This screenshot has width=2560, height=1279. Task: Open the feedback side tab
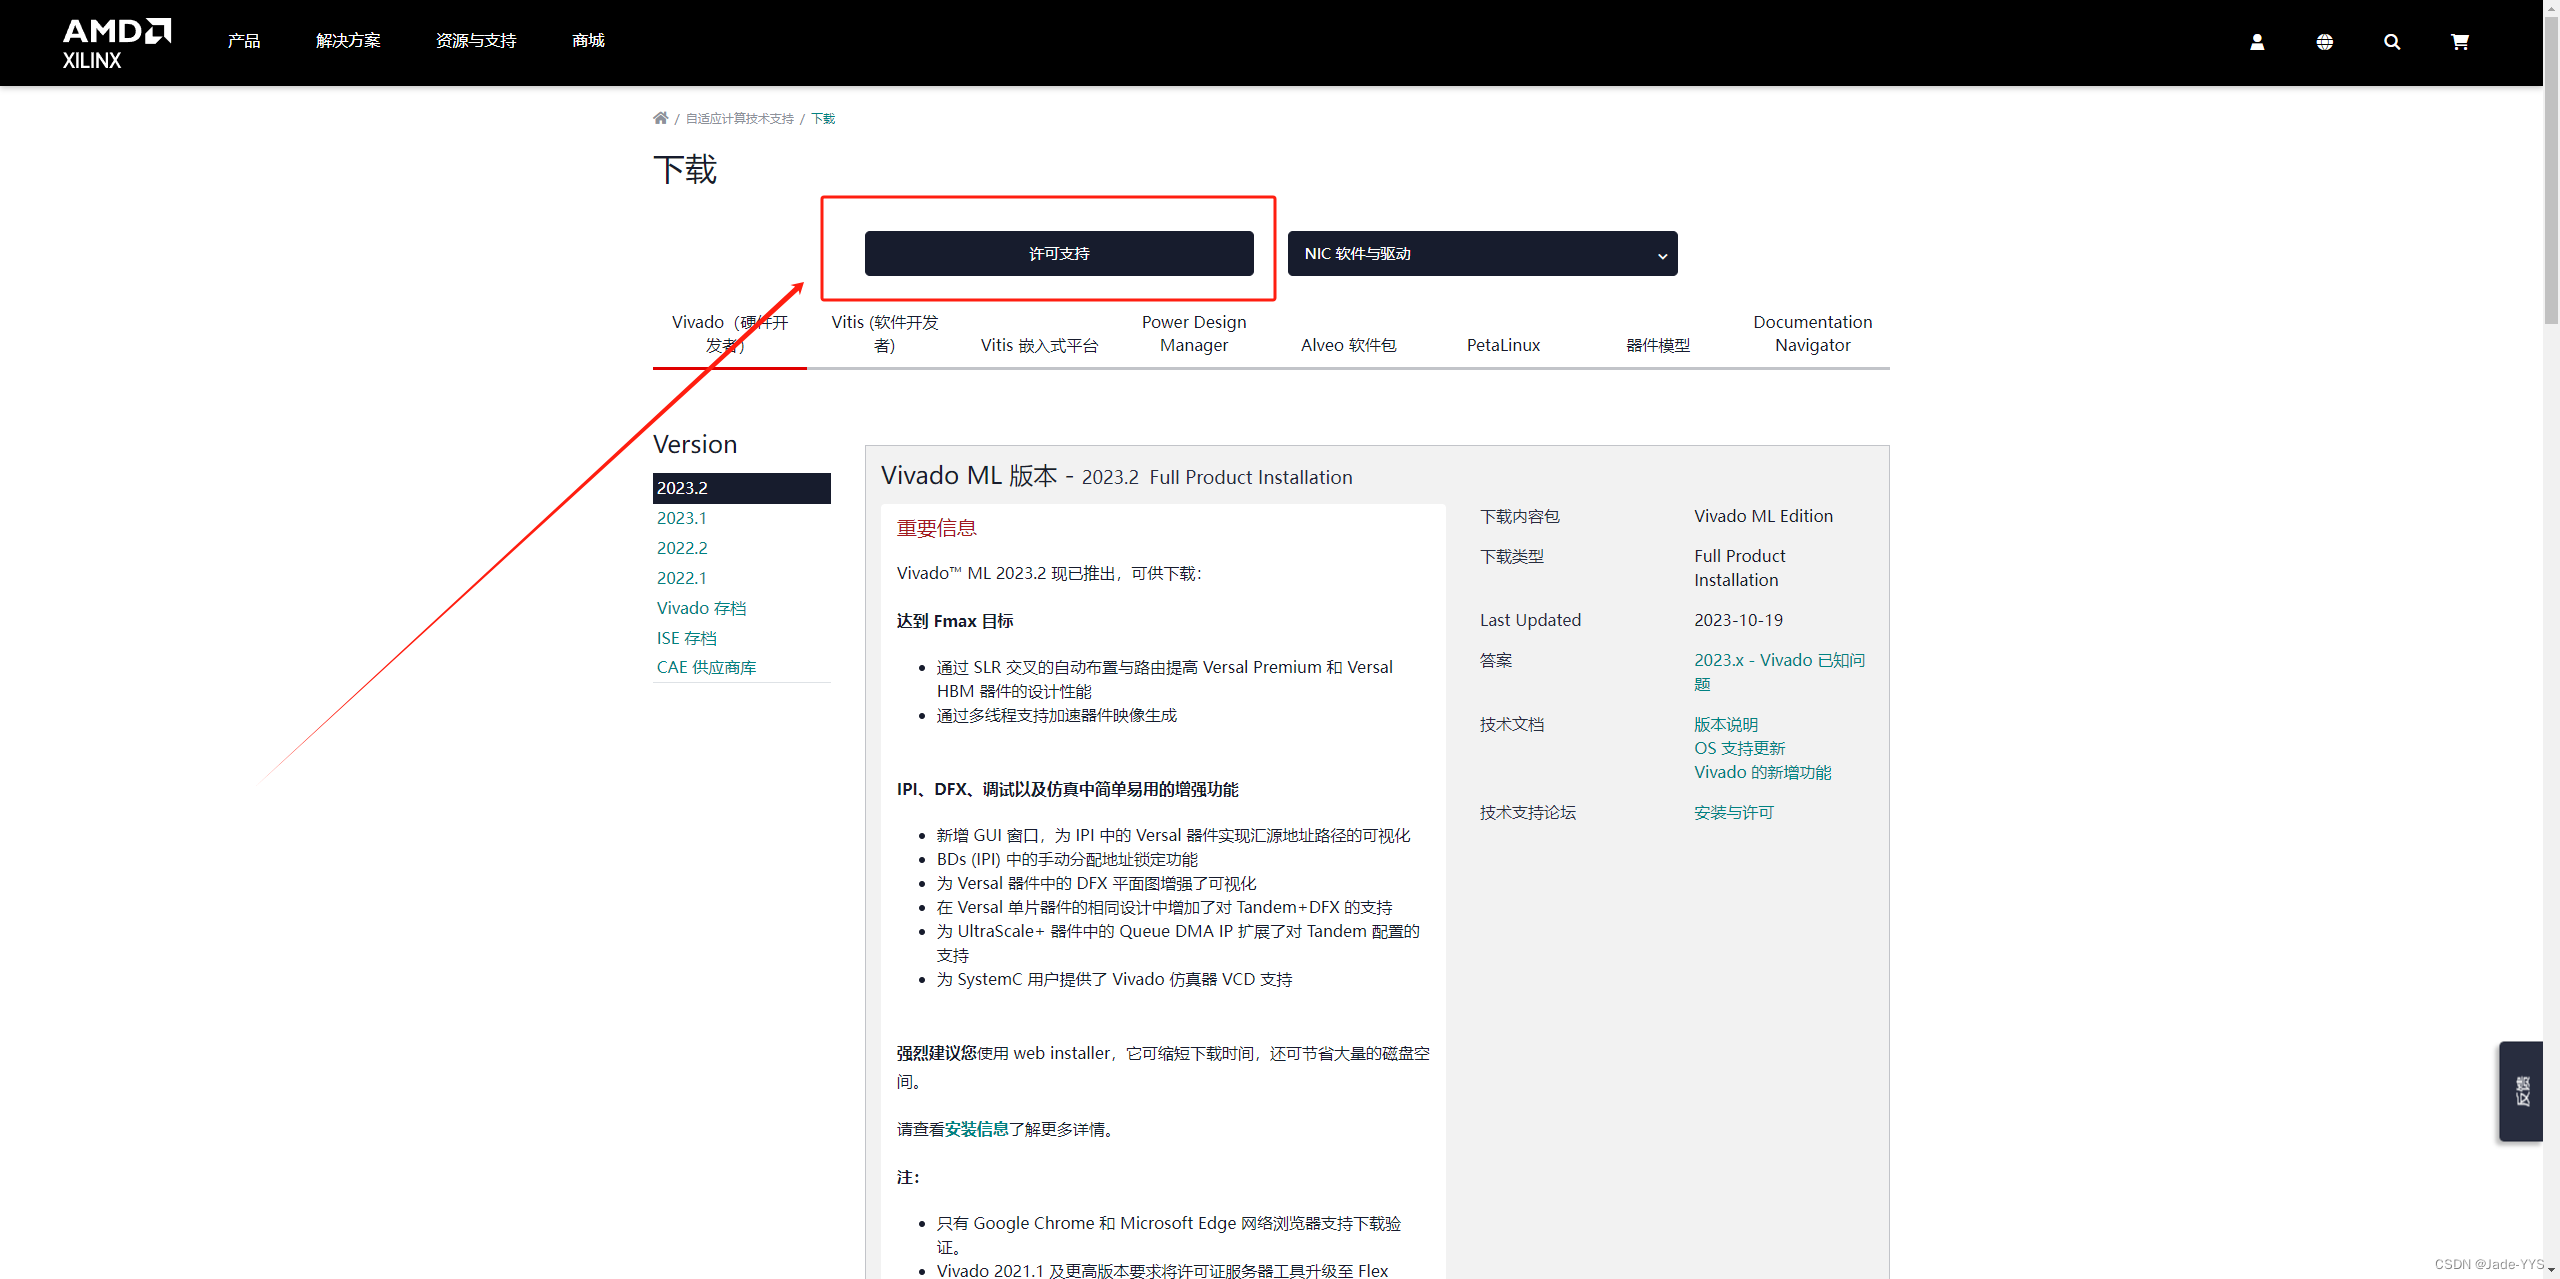tap(2521, 1091)
